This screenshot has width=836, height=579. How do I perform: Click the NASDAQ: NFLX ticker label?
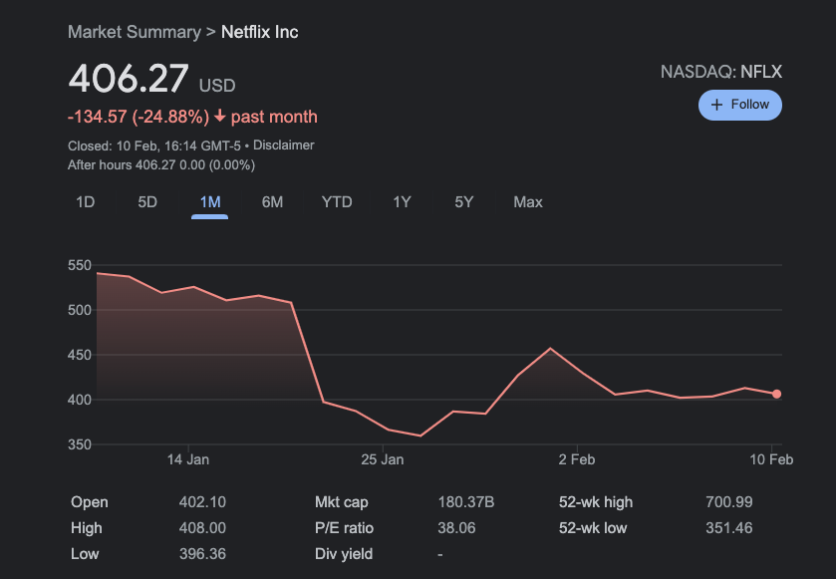click(721, 72)
